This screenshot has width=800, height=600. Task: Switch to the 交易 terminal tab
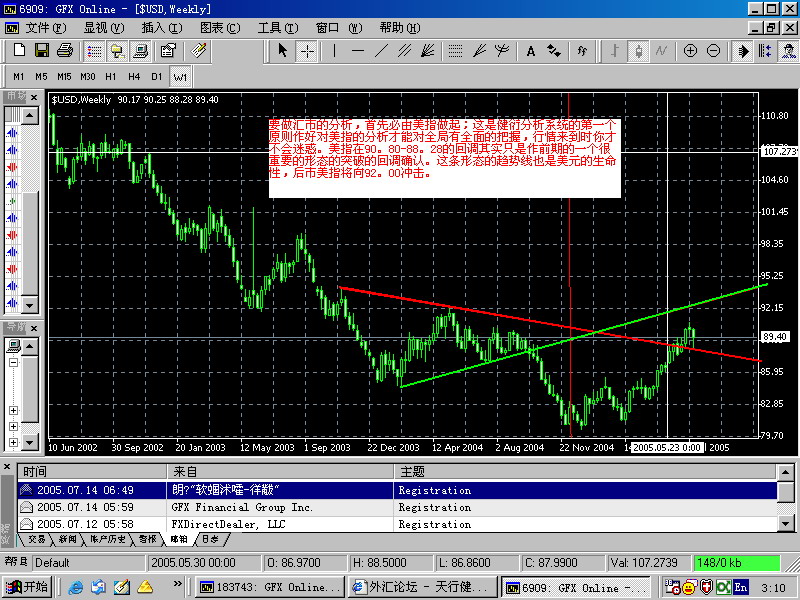pos(36,539)
